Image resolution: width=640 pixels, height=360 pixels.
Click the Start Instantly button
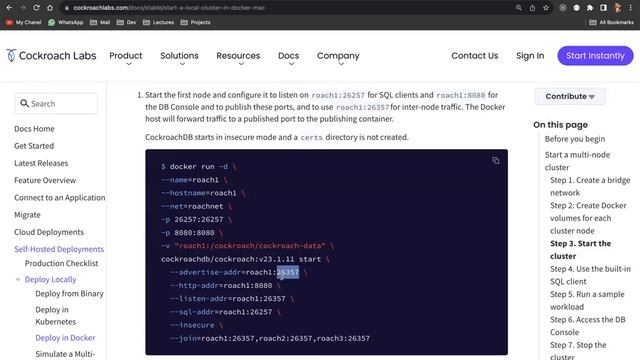pos(595,56)
